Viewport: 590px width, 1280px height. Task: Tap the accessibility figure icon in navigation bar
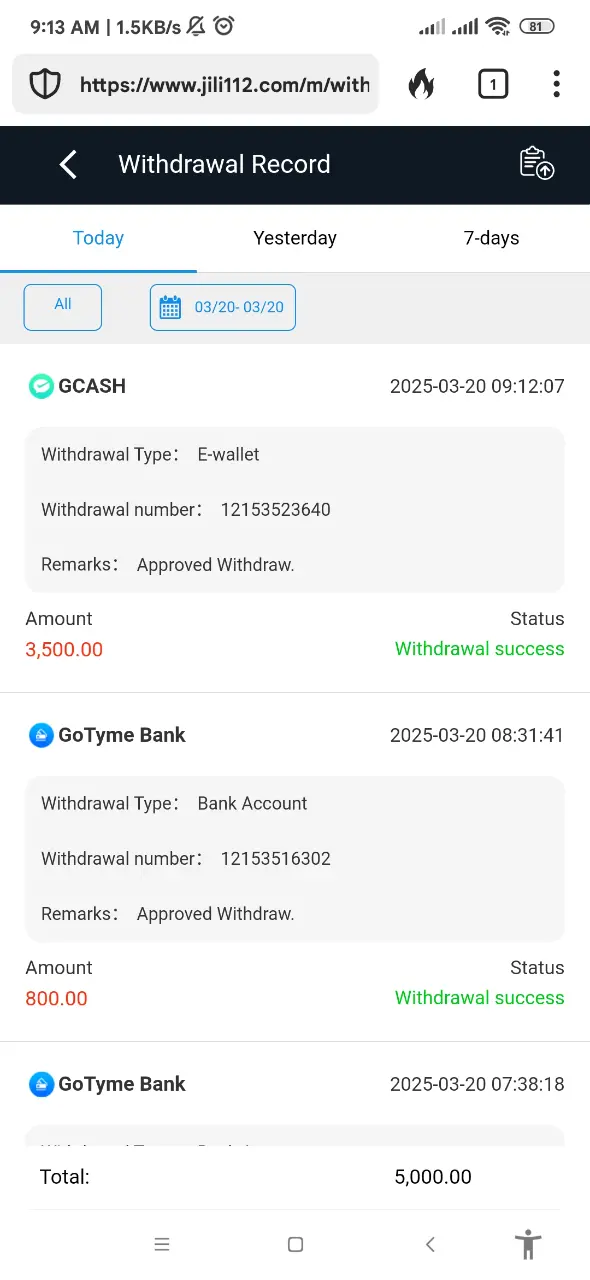(528, 1244)
